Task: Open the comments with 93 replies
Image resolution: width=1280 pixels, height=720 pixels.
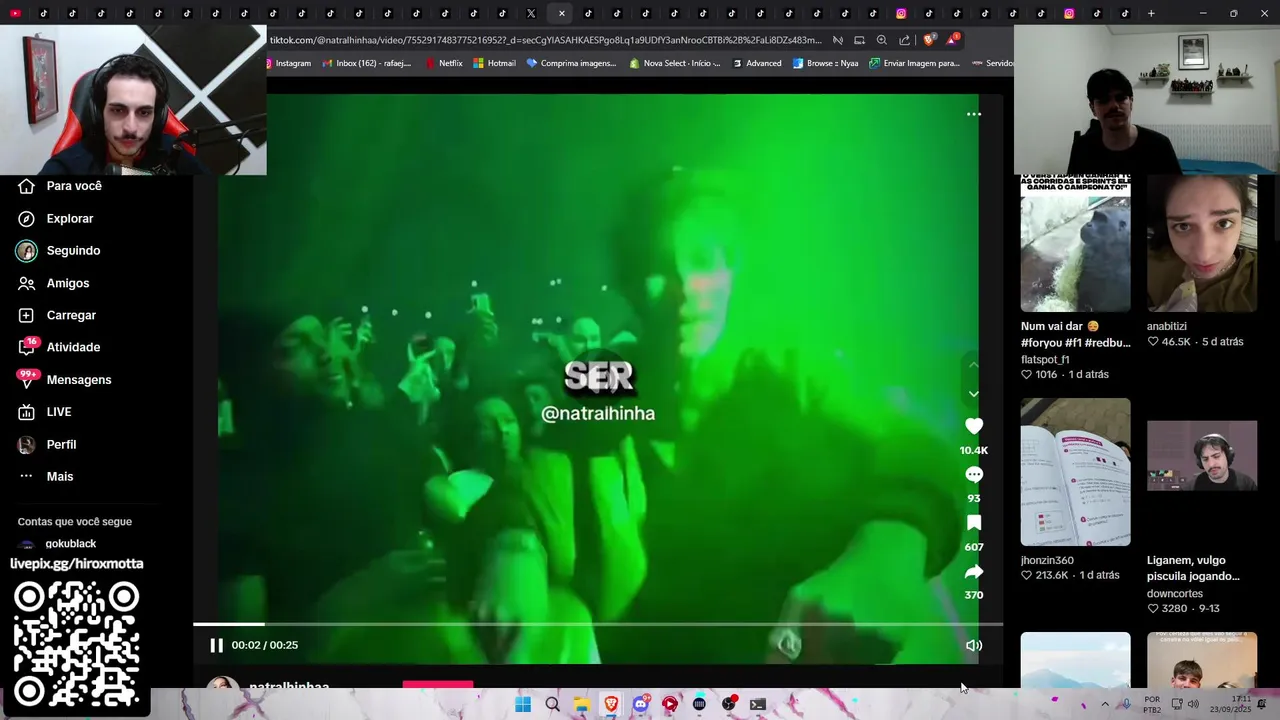Action: pos(974,475)
